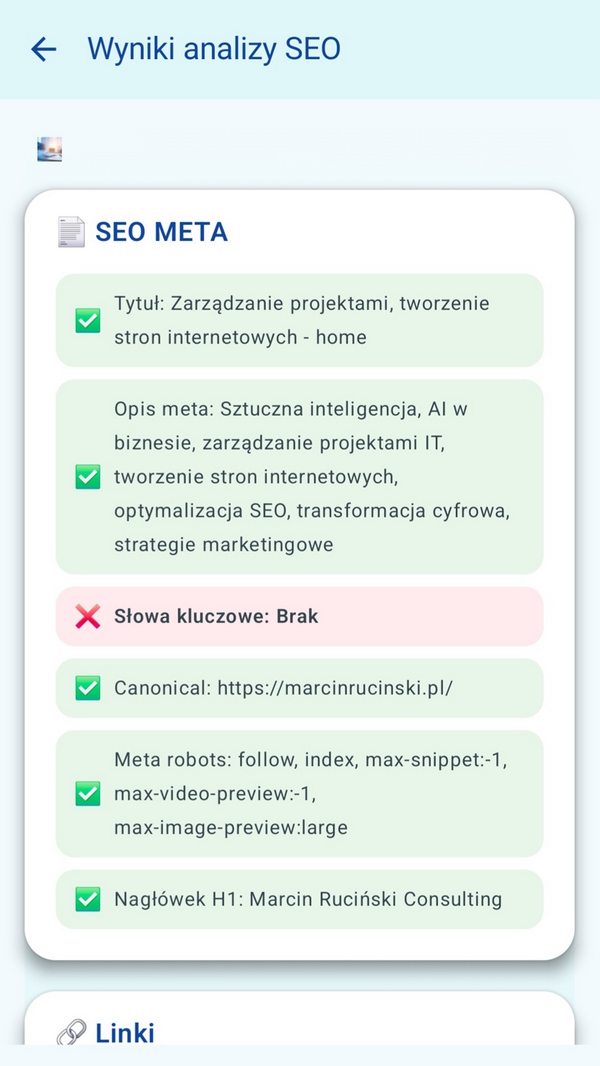The width and height of the screenshot is (600, 1066).
Task: Click the red Słowa kluczowe: Brak banner
Action: click(x=300, y=616)
